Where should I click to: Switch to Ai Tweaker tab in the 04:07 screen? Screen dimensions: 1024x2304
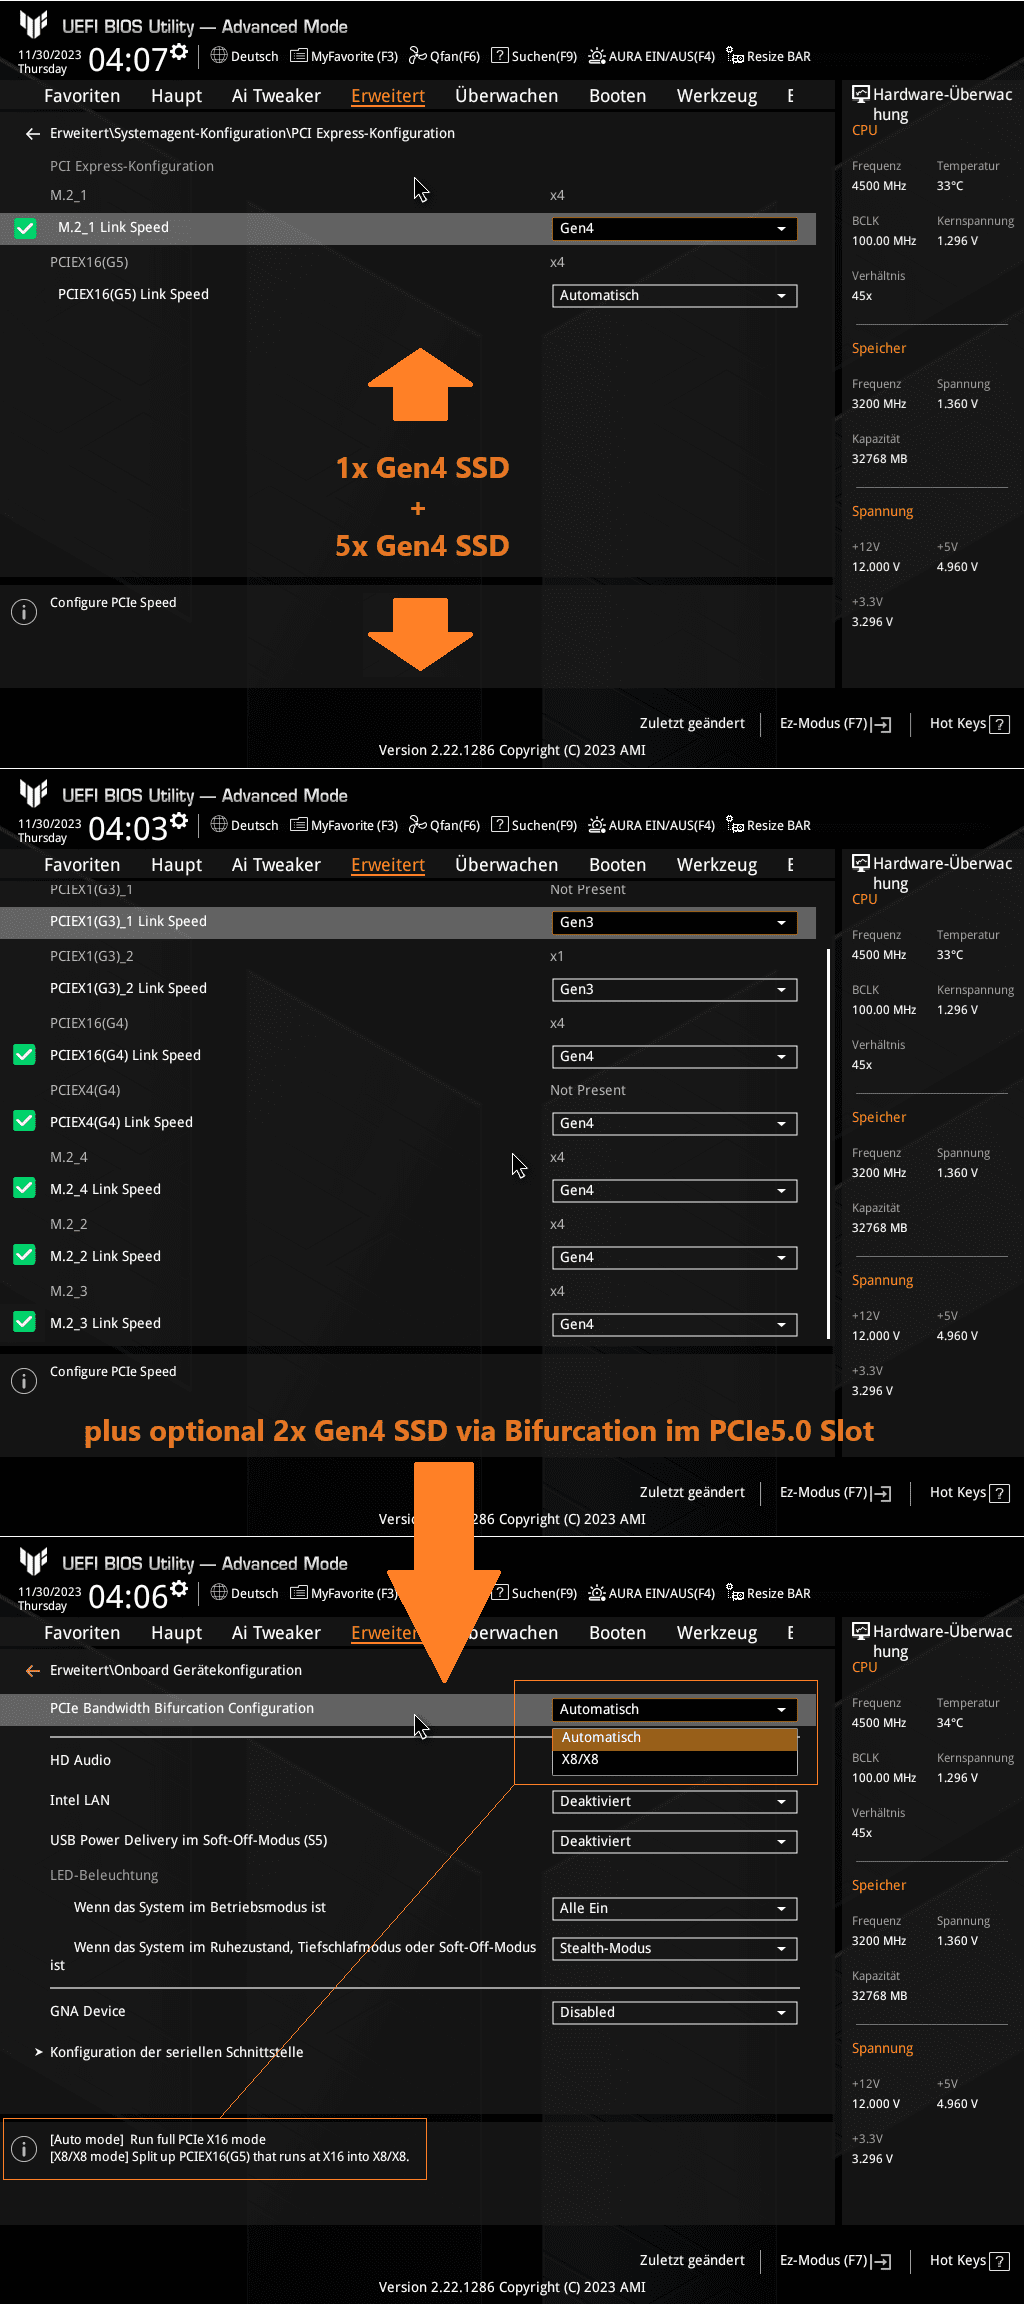(276, 96)
